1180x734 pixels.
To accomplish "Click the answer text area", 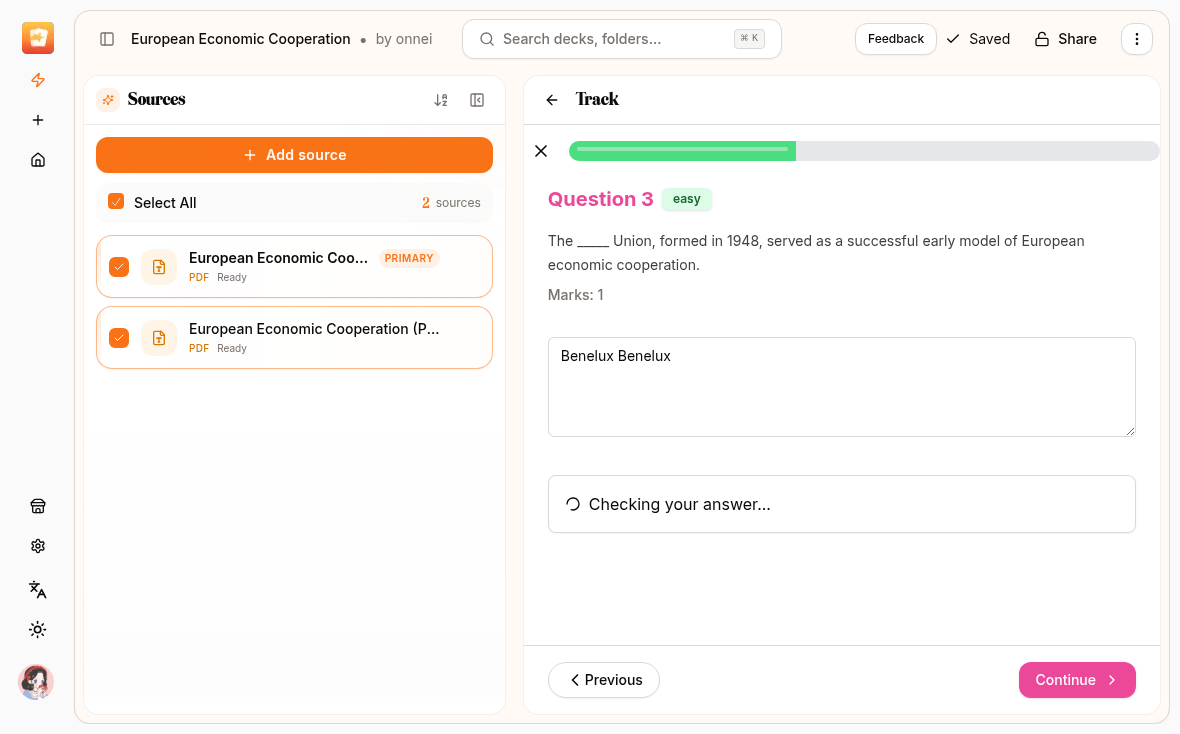I will pyautogui.click(x=841, y=387).
